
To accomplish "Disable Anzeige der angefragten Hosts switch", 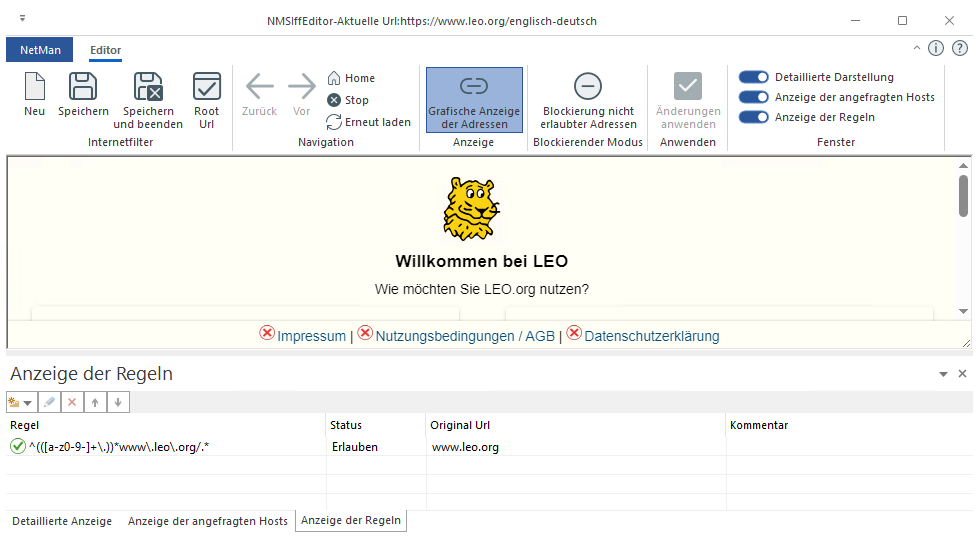I will 753,97.
